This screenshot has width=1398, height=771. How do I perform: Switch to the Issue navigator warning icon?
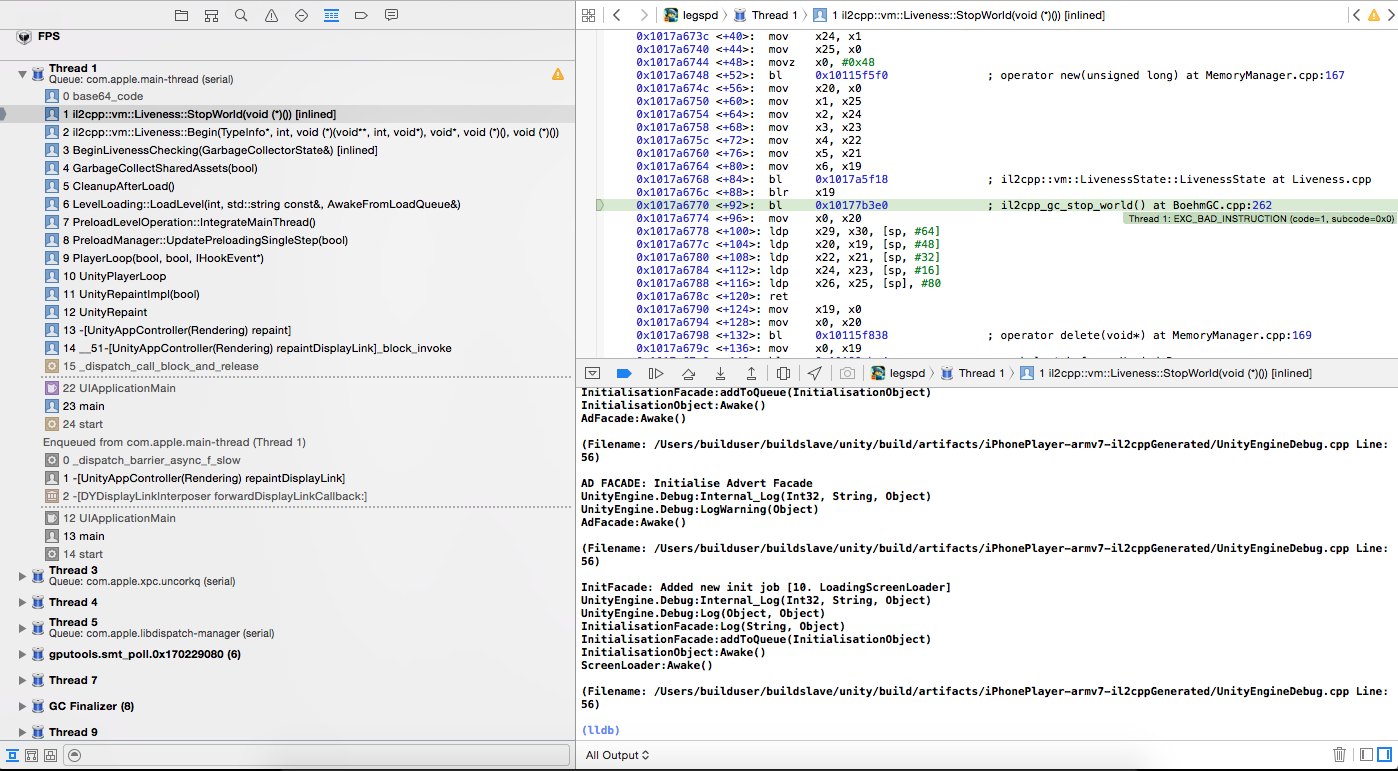(x=271, y=16)
